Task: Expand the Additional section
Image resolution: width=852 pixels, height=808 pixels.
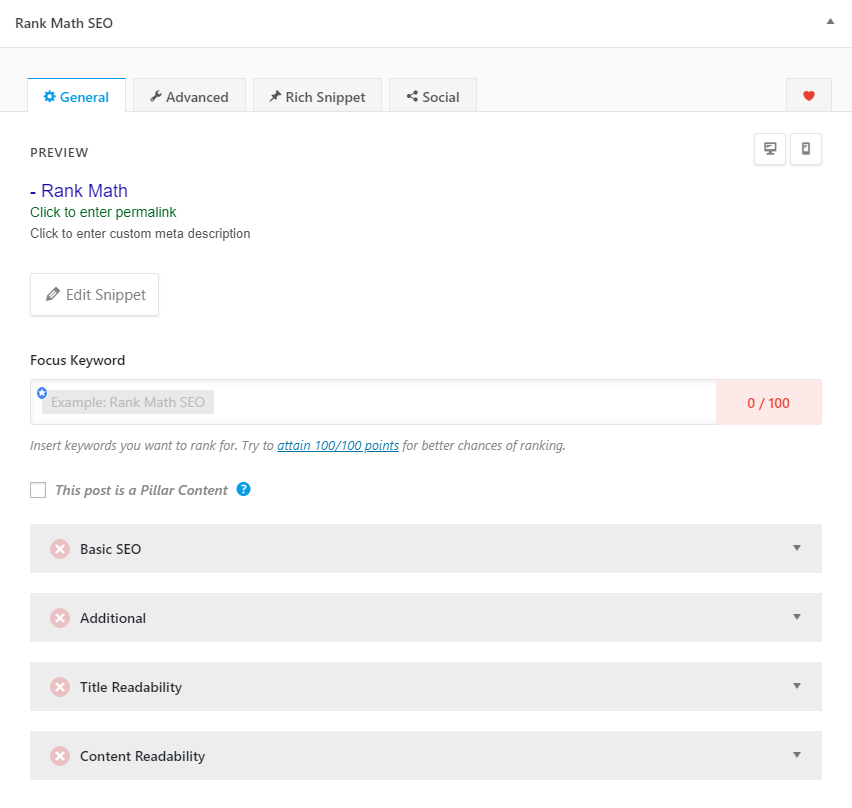Action: tap(425, 617)
